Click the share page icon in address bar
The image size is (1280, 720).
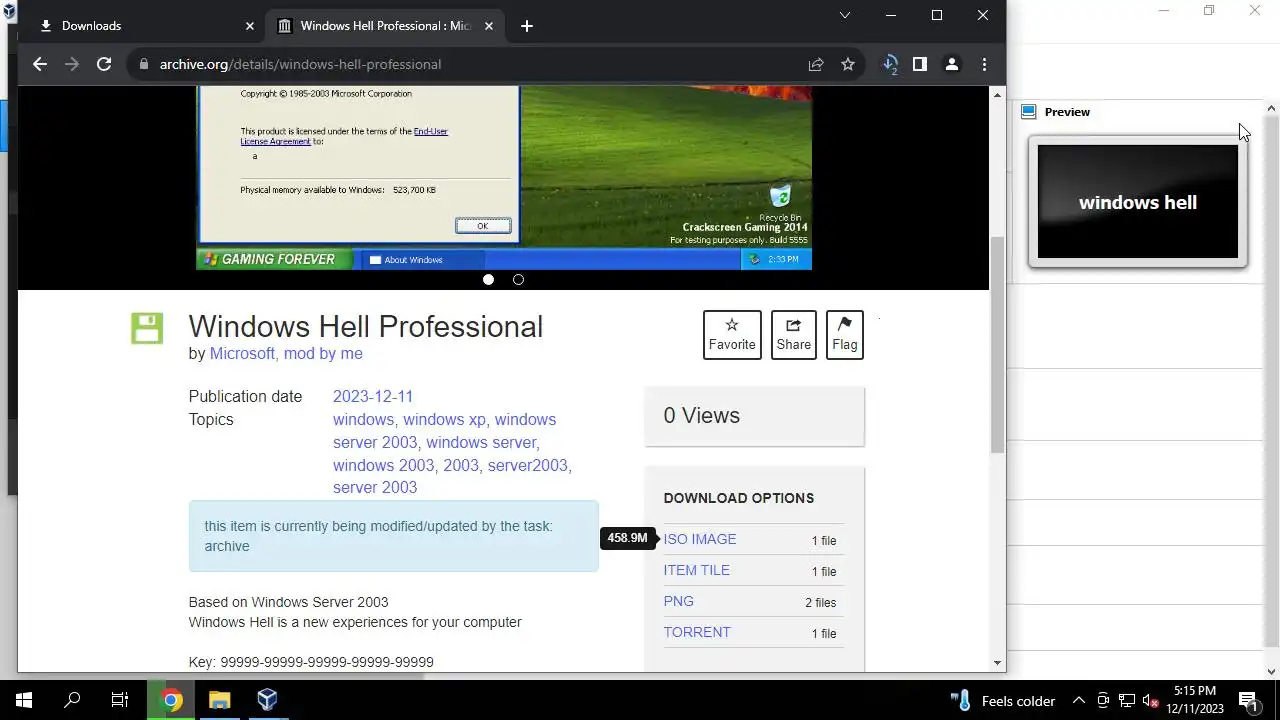(x=816, y=64)
